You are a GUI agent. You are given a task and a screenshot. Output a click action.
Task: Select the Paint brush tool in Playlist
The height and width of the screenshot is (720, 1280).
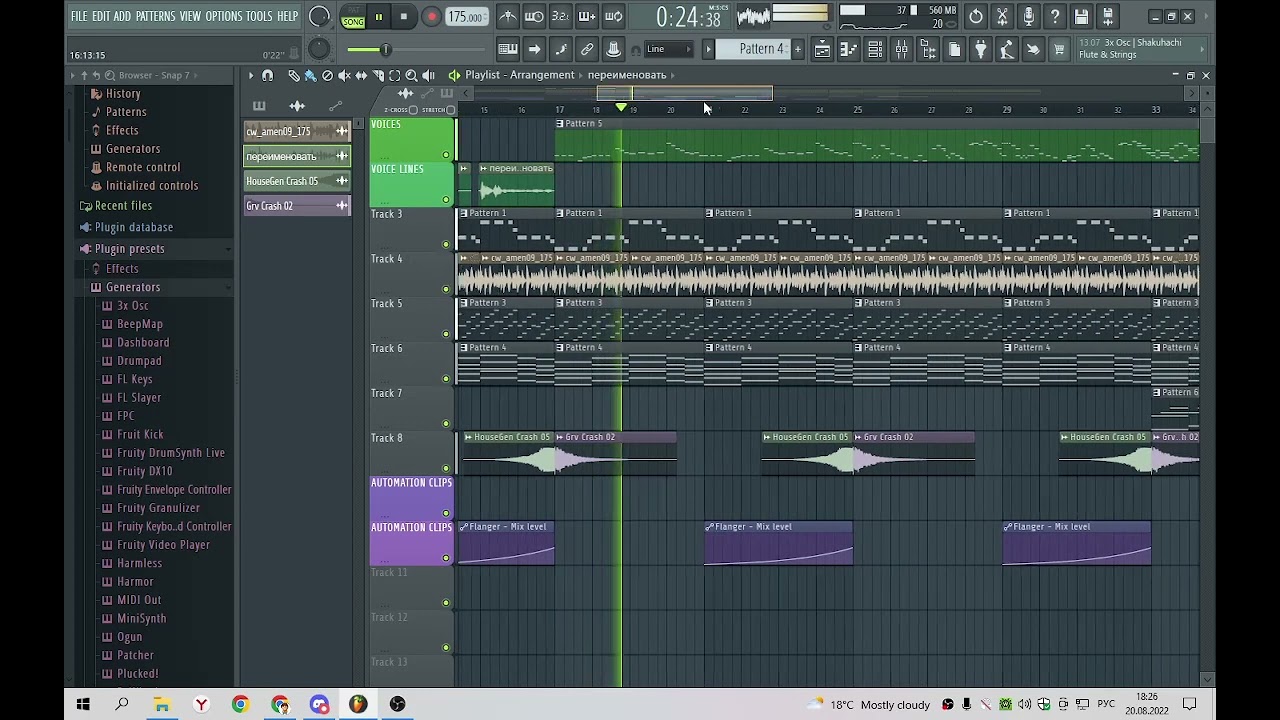point(310,75)
